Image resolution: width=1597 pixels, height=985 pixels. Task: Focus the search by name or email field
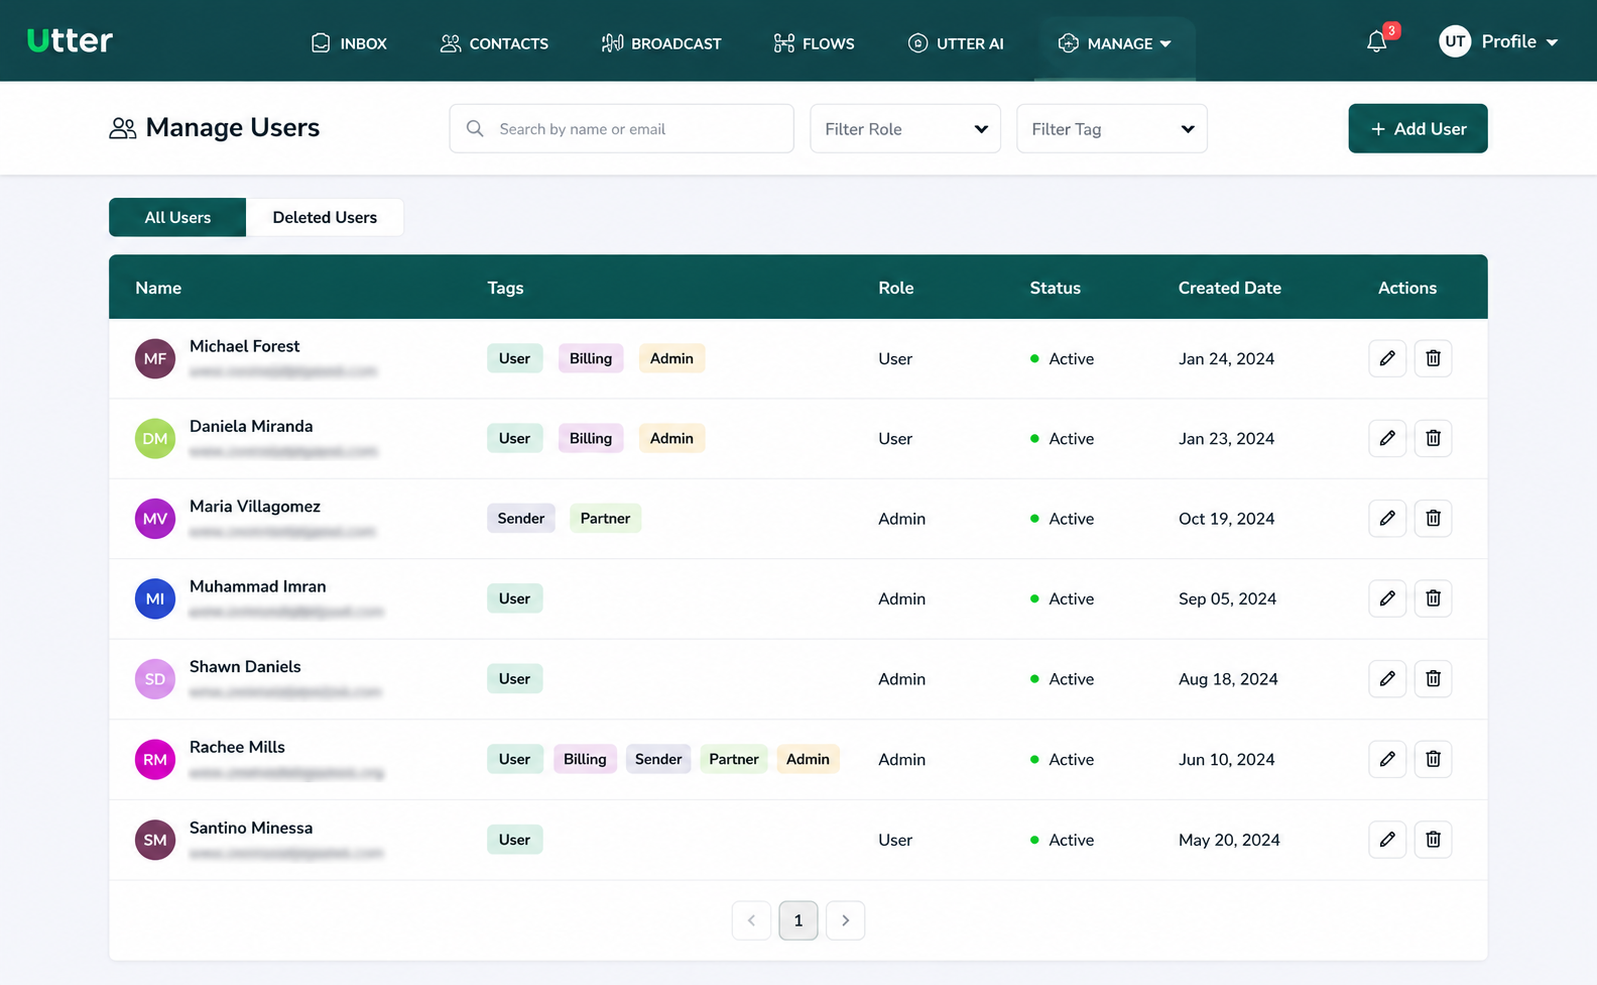click(622, 128)
